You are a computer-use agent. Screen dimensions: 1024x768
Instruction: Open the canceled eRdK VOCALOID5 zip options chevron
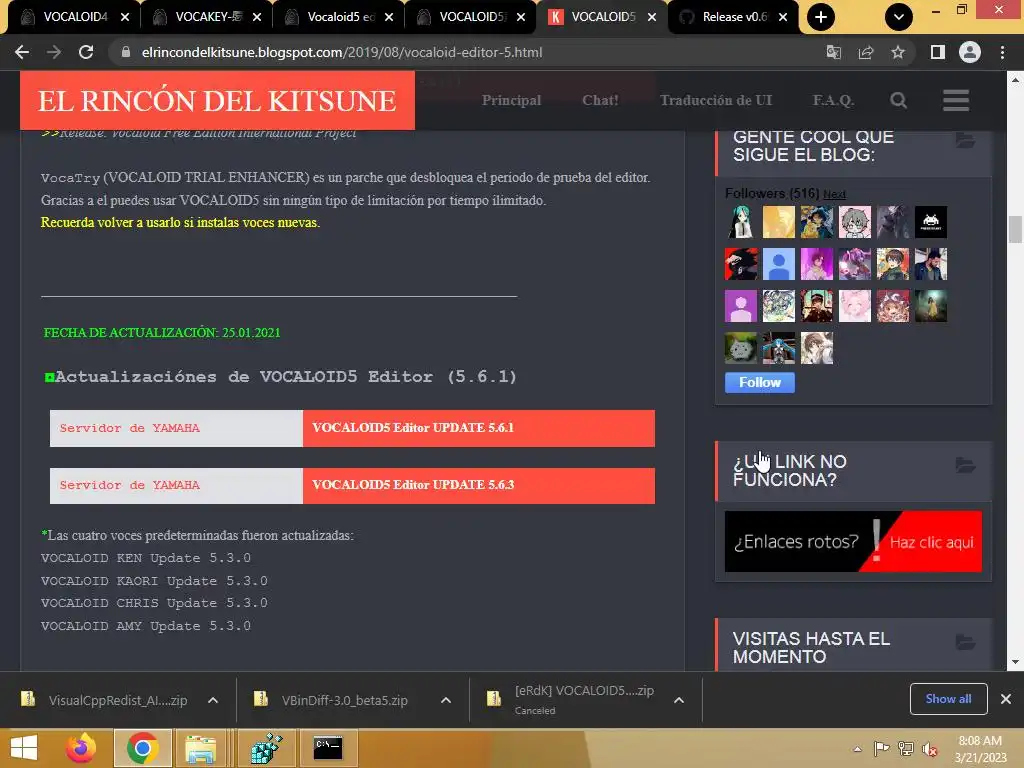[679, 700]
